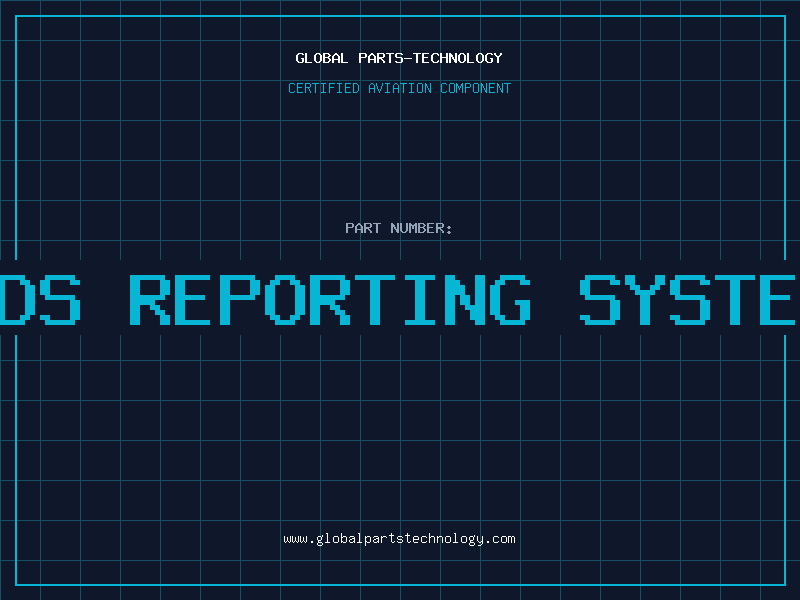Screen dimensions: 800x600
Task: Click the word REPORTING in the banner
Action: pyautogui.click(x=332, y=298)
